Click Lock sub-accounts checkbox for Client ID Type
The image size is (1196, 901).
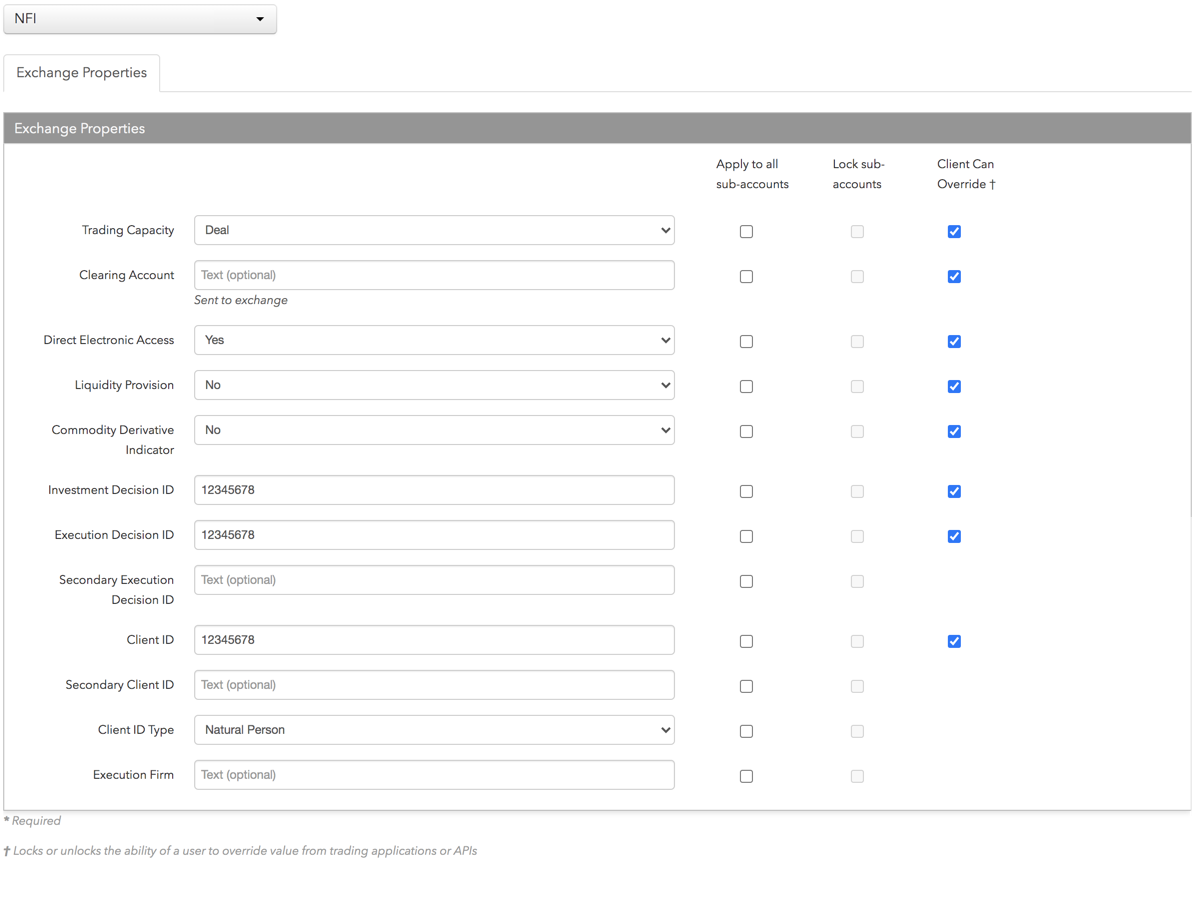[x=857, y=731]
